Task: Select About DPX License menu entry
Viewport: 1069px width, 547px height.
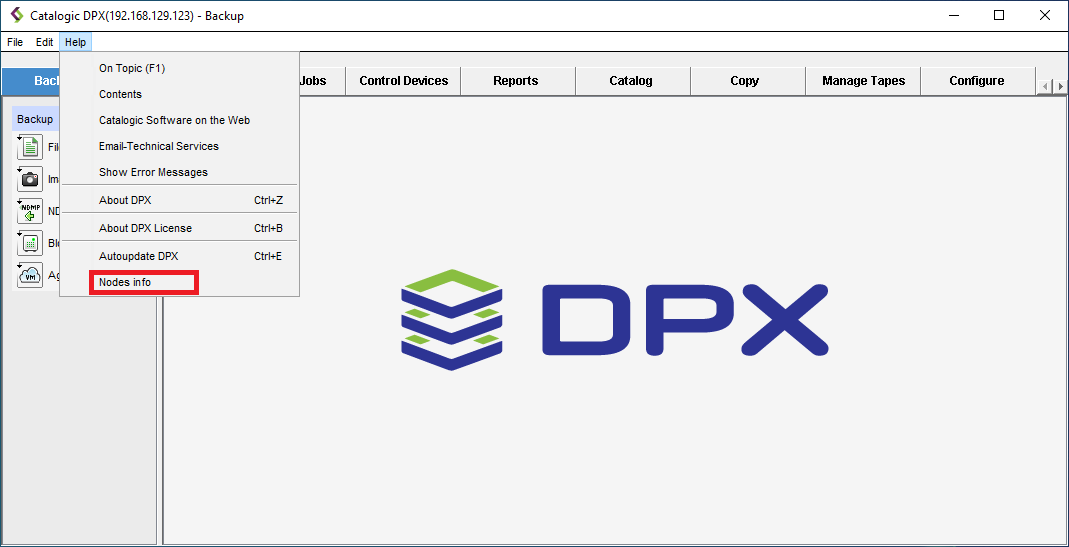Action: 145,228
